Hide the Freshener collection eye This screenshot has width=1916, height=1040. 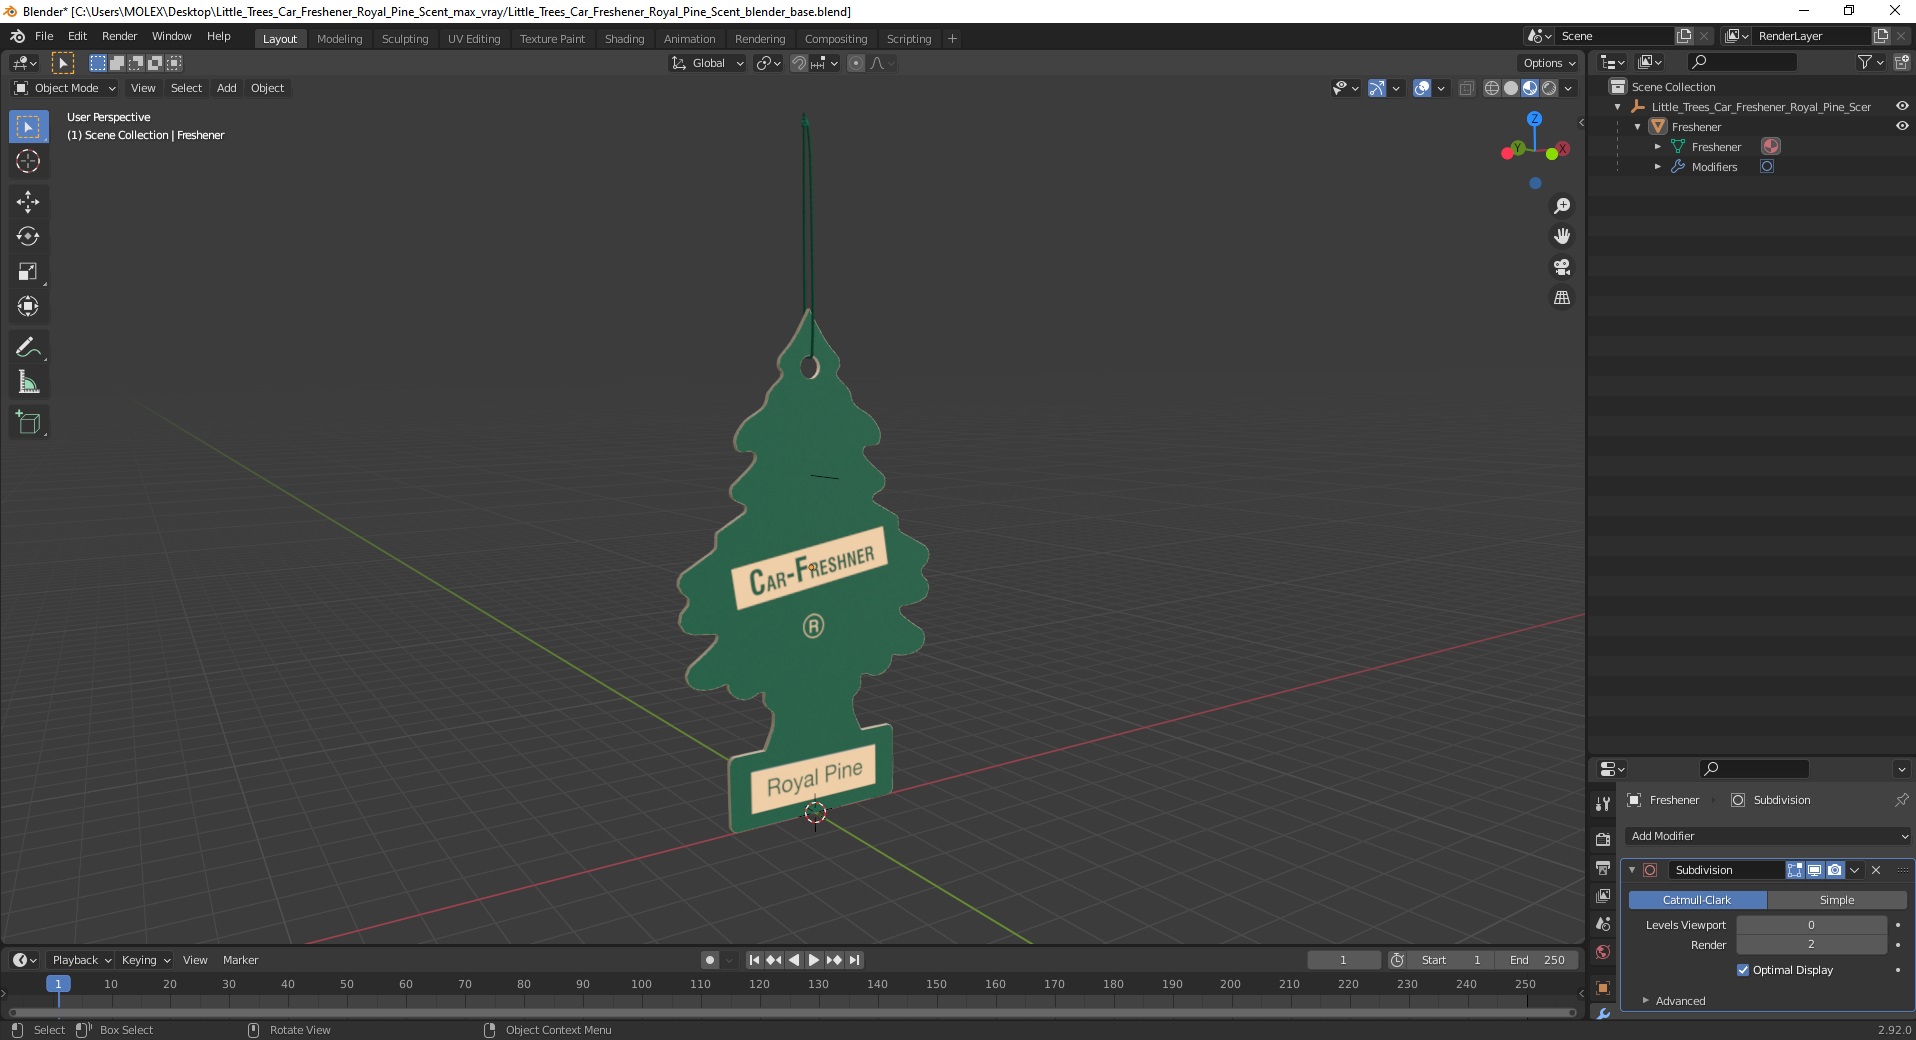[x=1902, y=127]
